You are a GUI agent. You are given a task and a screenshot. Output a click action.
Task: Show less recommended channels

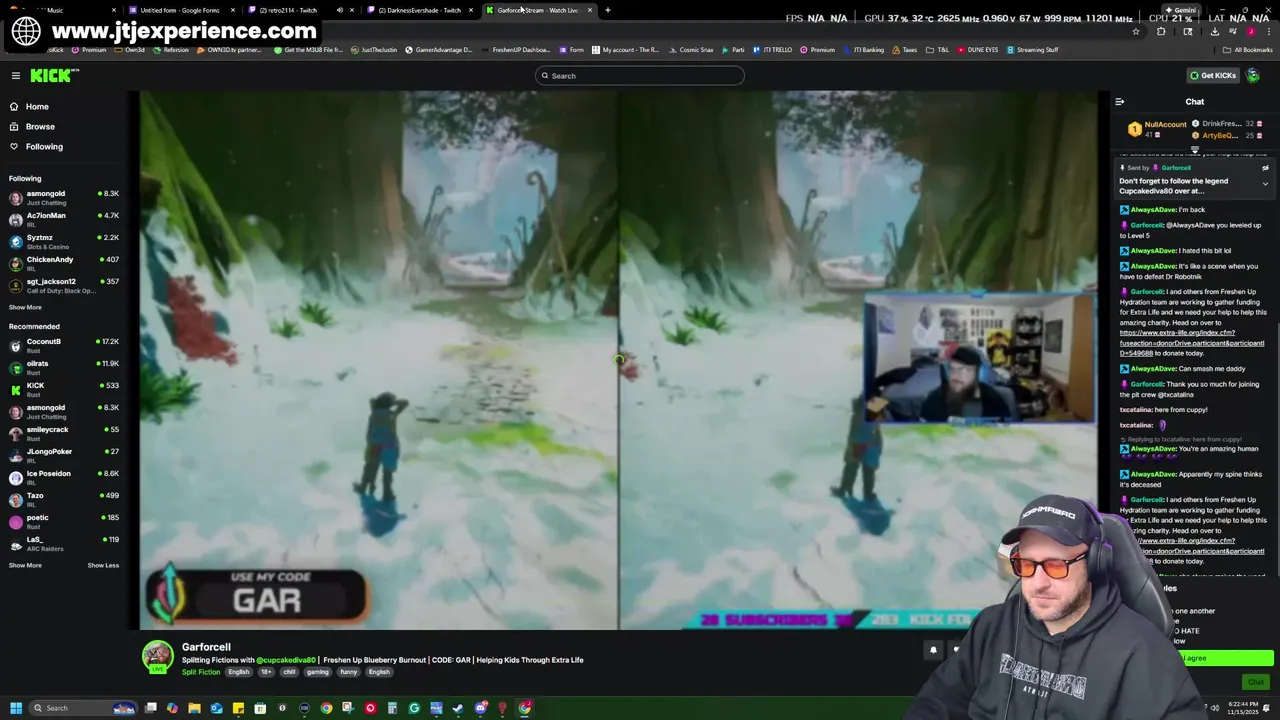(x=103, y=566)
